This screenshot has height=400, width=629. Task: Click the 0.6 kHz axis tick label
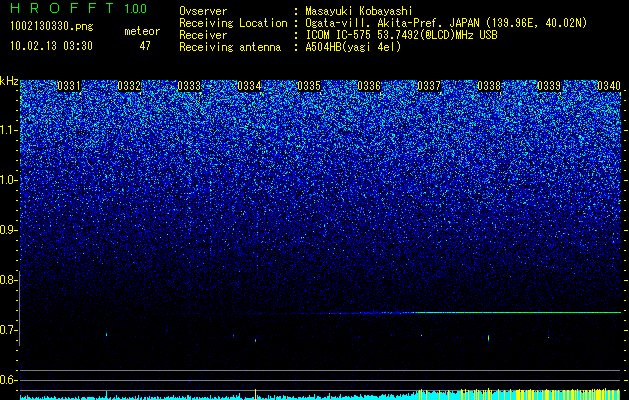pos(8,380)
